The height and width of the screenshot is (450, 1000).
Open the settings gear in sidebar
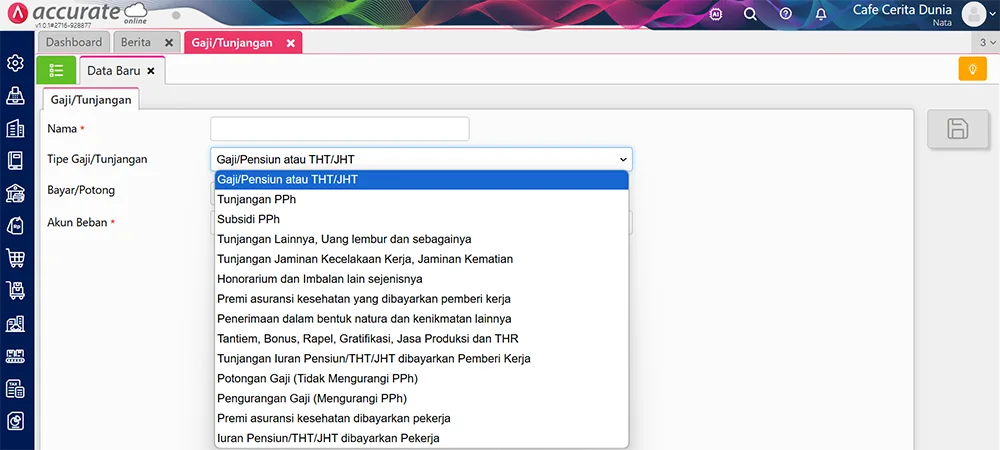tap(15, 63)
